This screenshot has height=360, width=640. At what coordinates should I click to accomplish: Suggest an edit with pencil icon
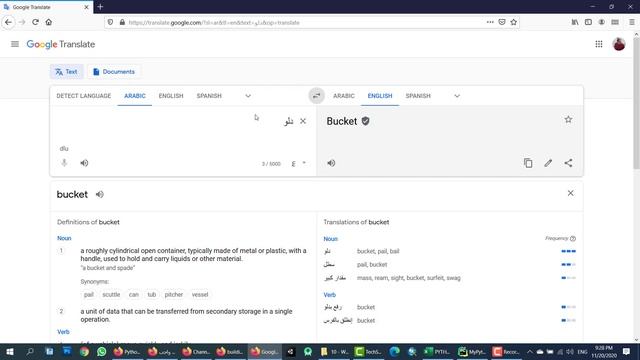click(x=548, y=163)
